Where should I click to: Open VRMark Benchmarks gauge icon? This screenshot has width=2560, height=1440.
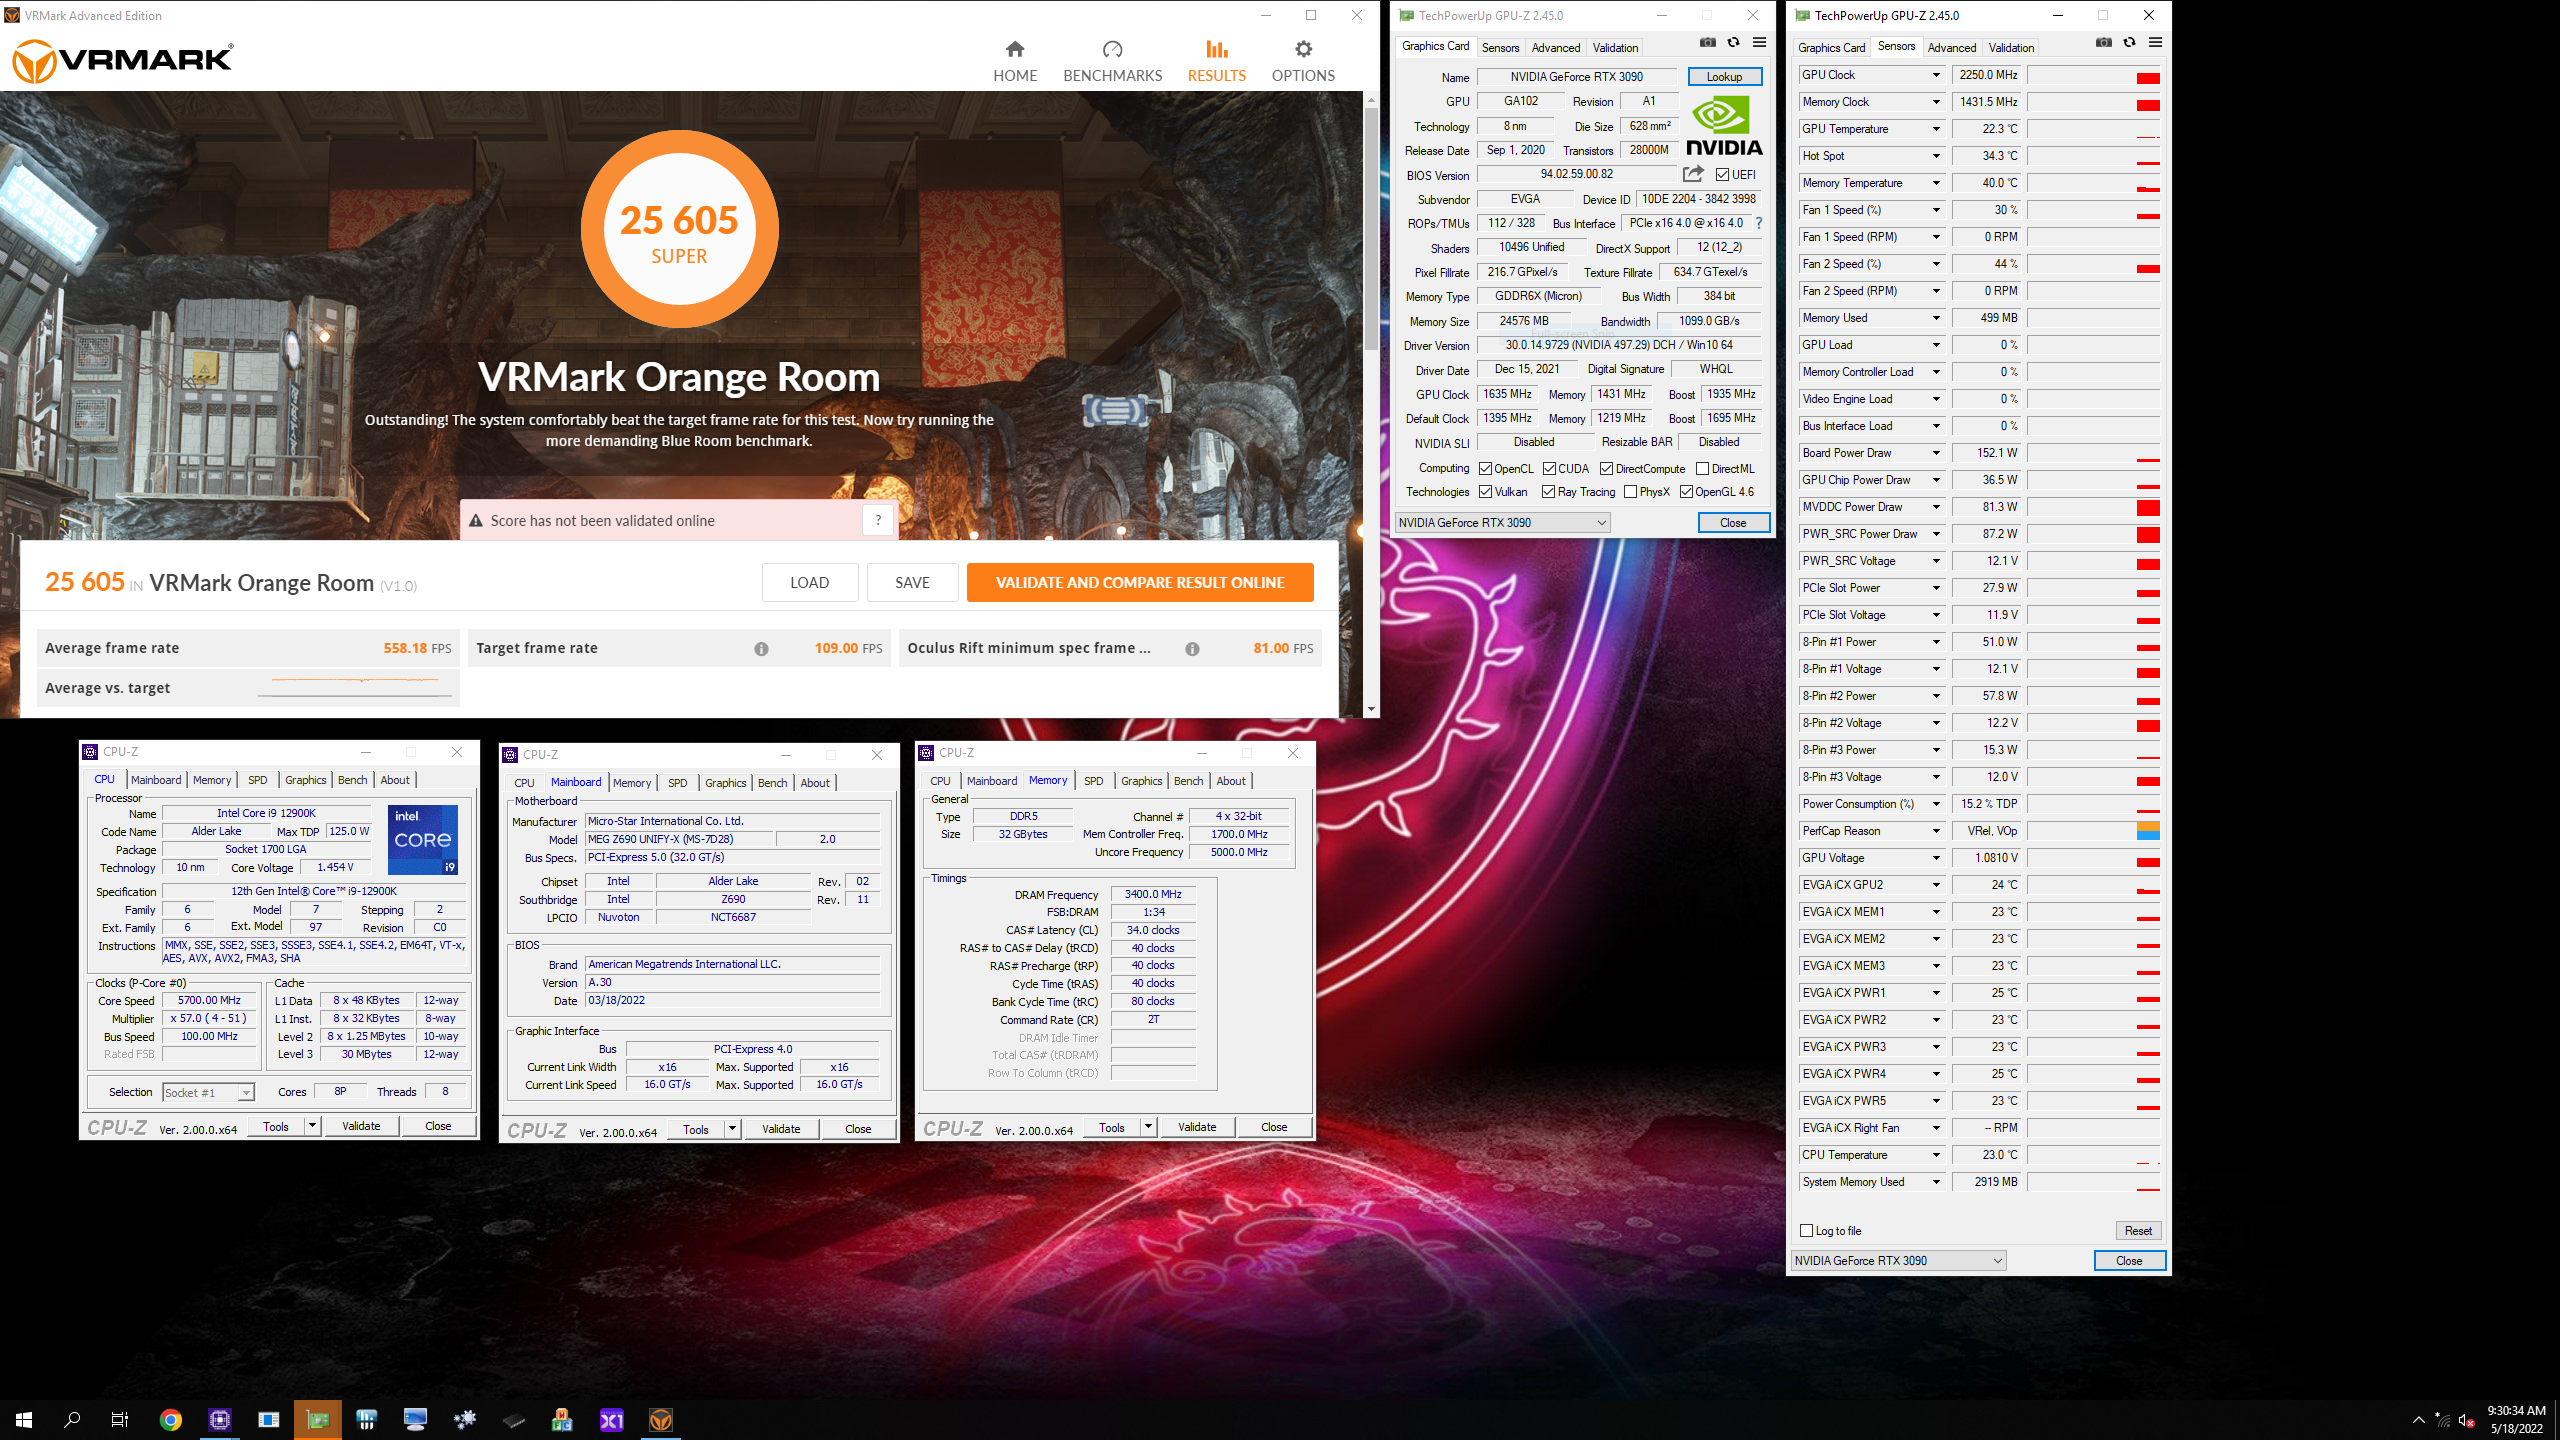(x=1112, y=49)
